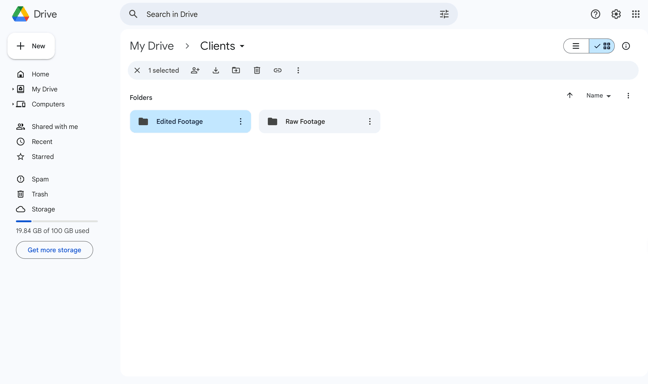Click the Get more storage button
648x384 pixels.
tap(54, 250)
